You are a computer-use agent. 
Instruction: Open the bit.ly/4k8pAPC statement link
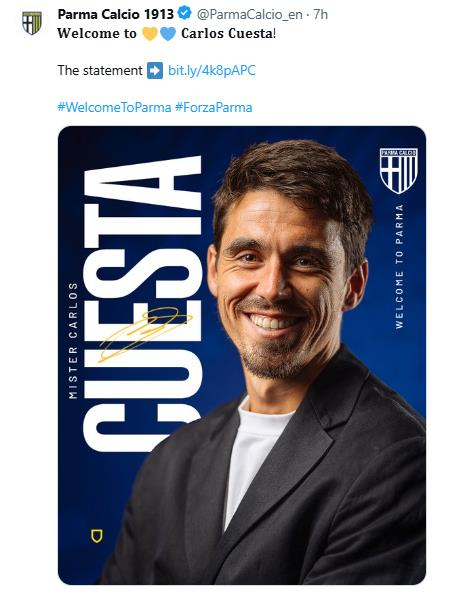pos(212,70)
